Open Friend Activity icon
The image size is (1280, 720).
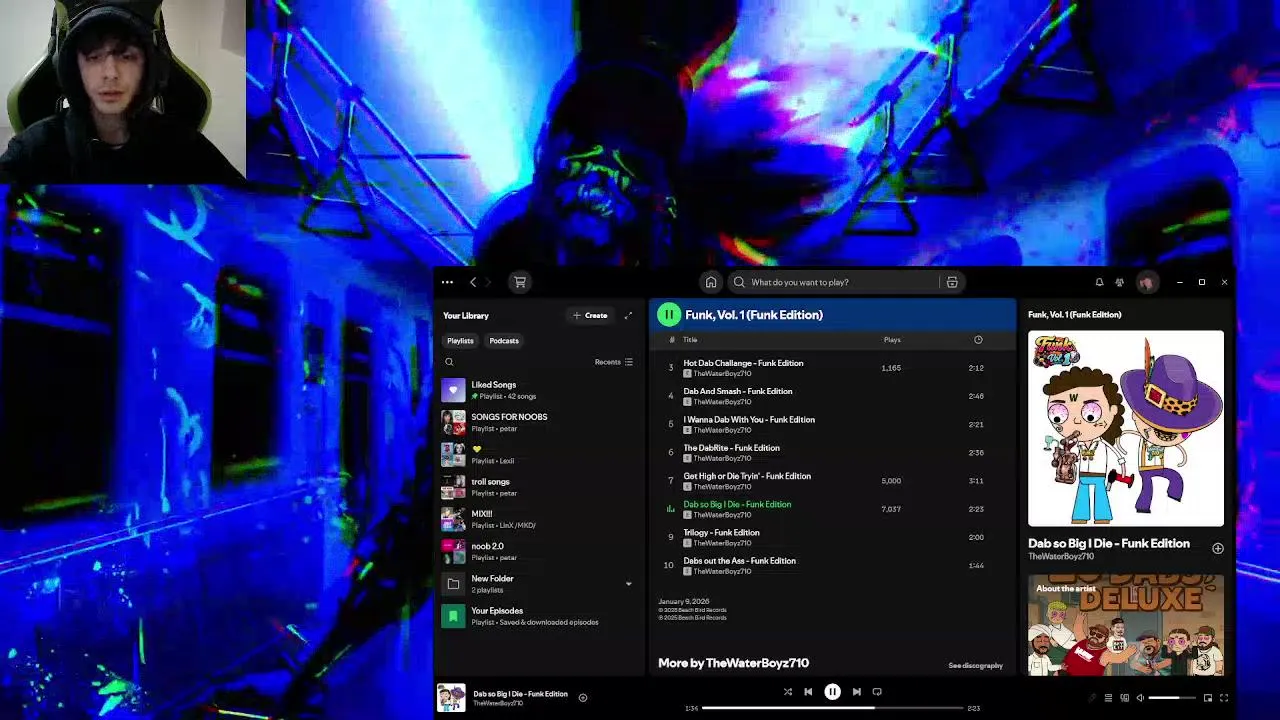coord(1120,282)
